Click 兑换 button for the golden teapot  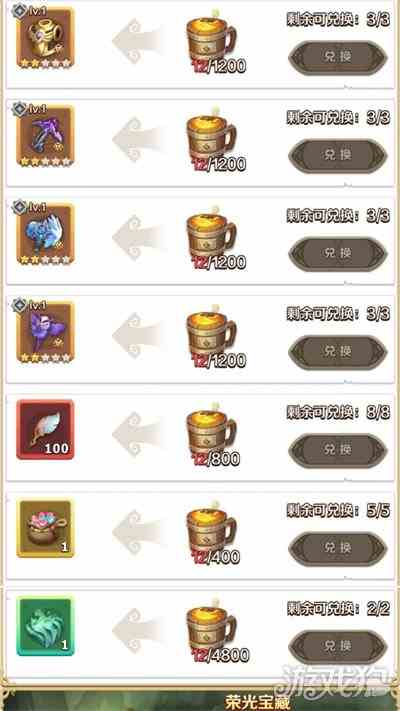338,57
